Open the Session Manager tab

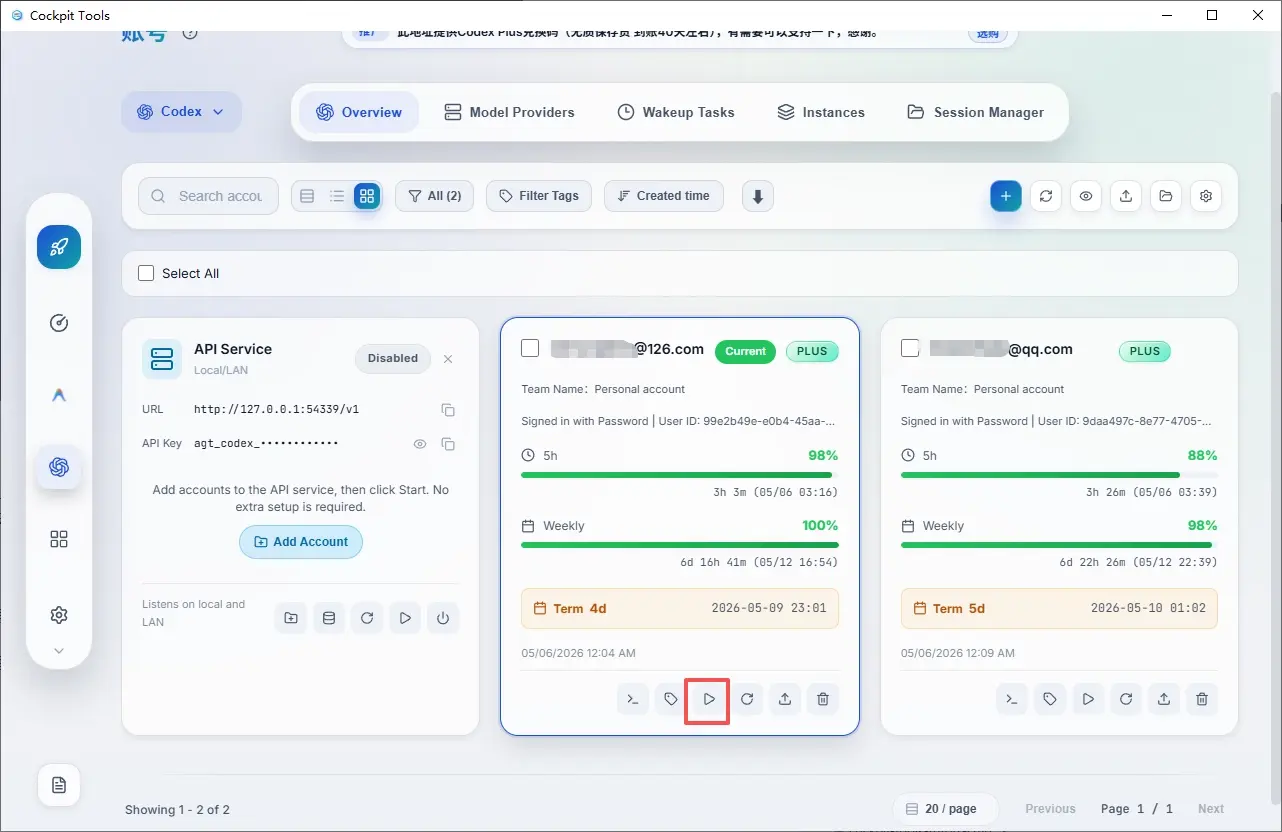pos(975,112)
